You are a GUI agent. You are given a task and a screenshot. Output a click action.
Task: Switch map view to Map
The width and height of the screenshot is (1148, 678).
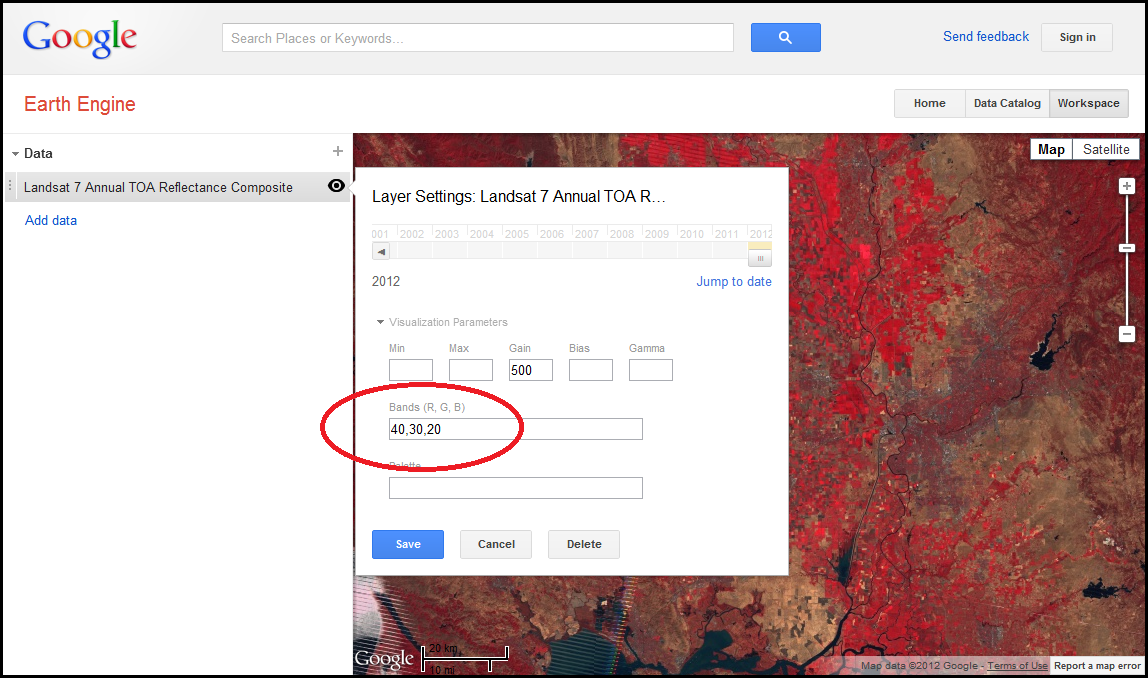1051,149
